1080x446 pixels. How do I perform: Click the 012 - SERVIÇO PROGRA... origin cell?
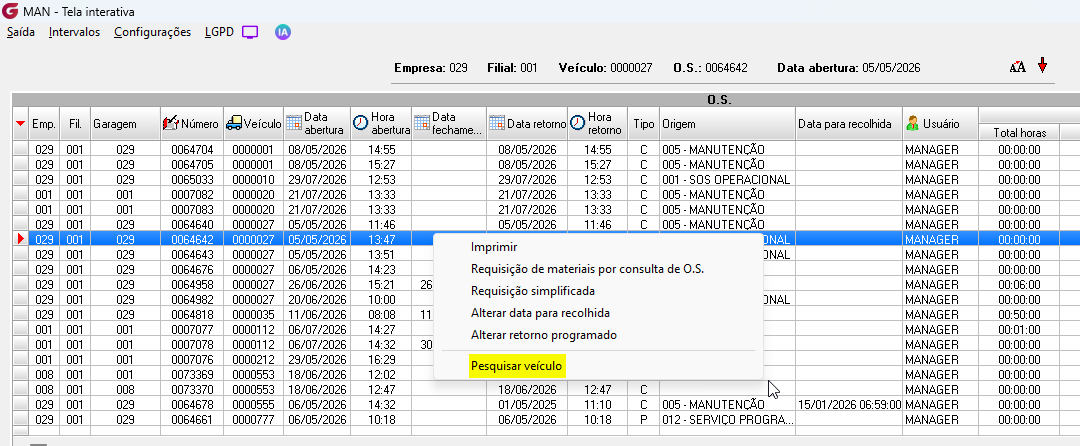click(x=727, y=420)
